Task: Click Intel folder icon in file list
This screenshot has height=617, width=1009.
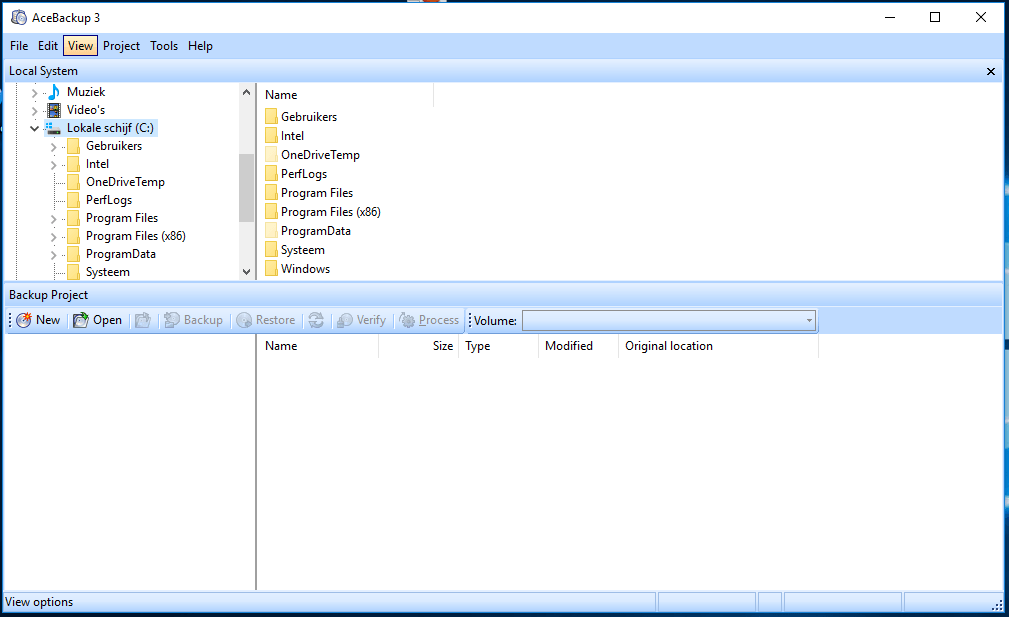Action: pyautogui.click(x=271, y=136)
